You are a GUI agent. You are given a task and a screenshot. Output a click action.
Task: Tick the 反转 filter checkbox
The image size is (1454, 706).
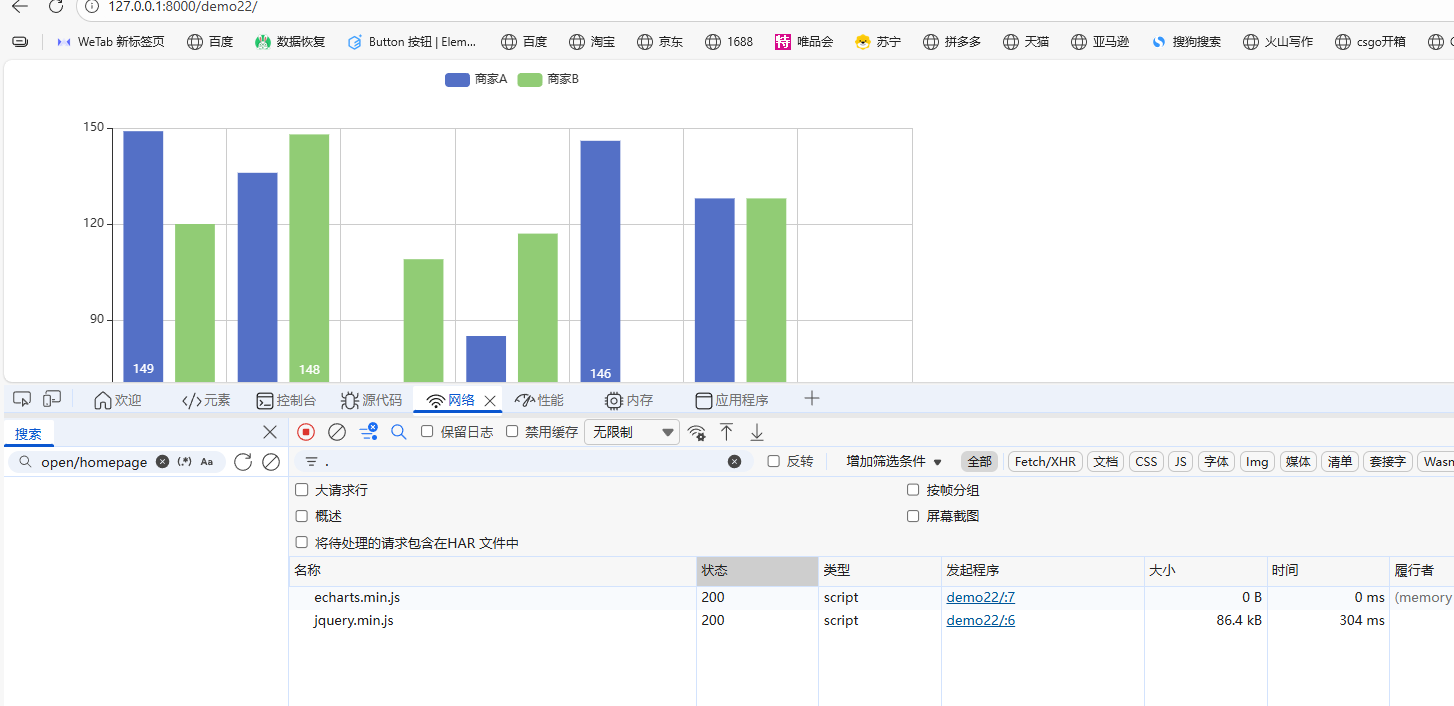pos(773,461)
